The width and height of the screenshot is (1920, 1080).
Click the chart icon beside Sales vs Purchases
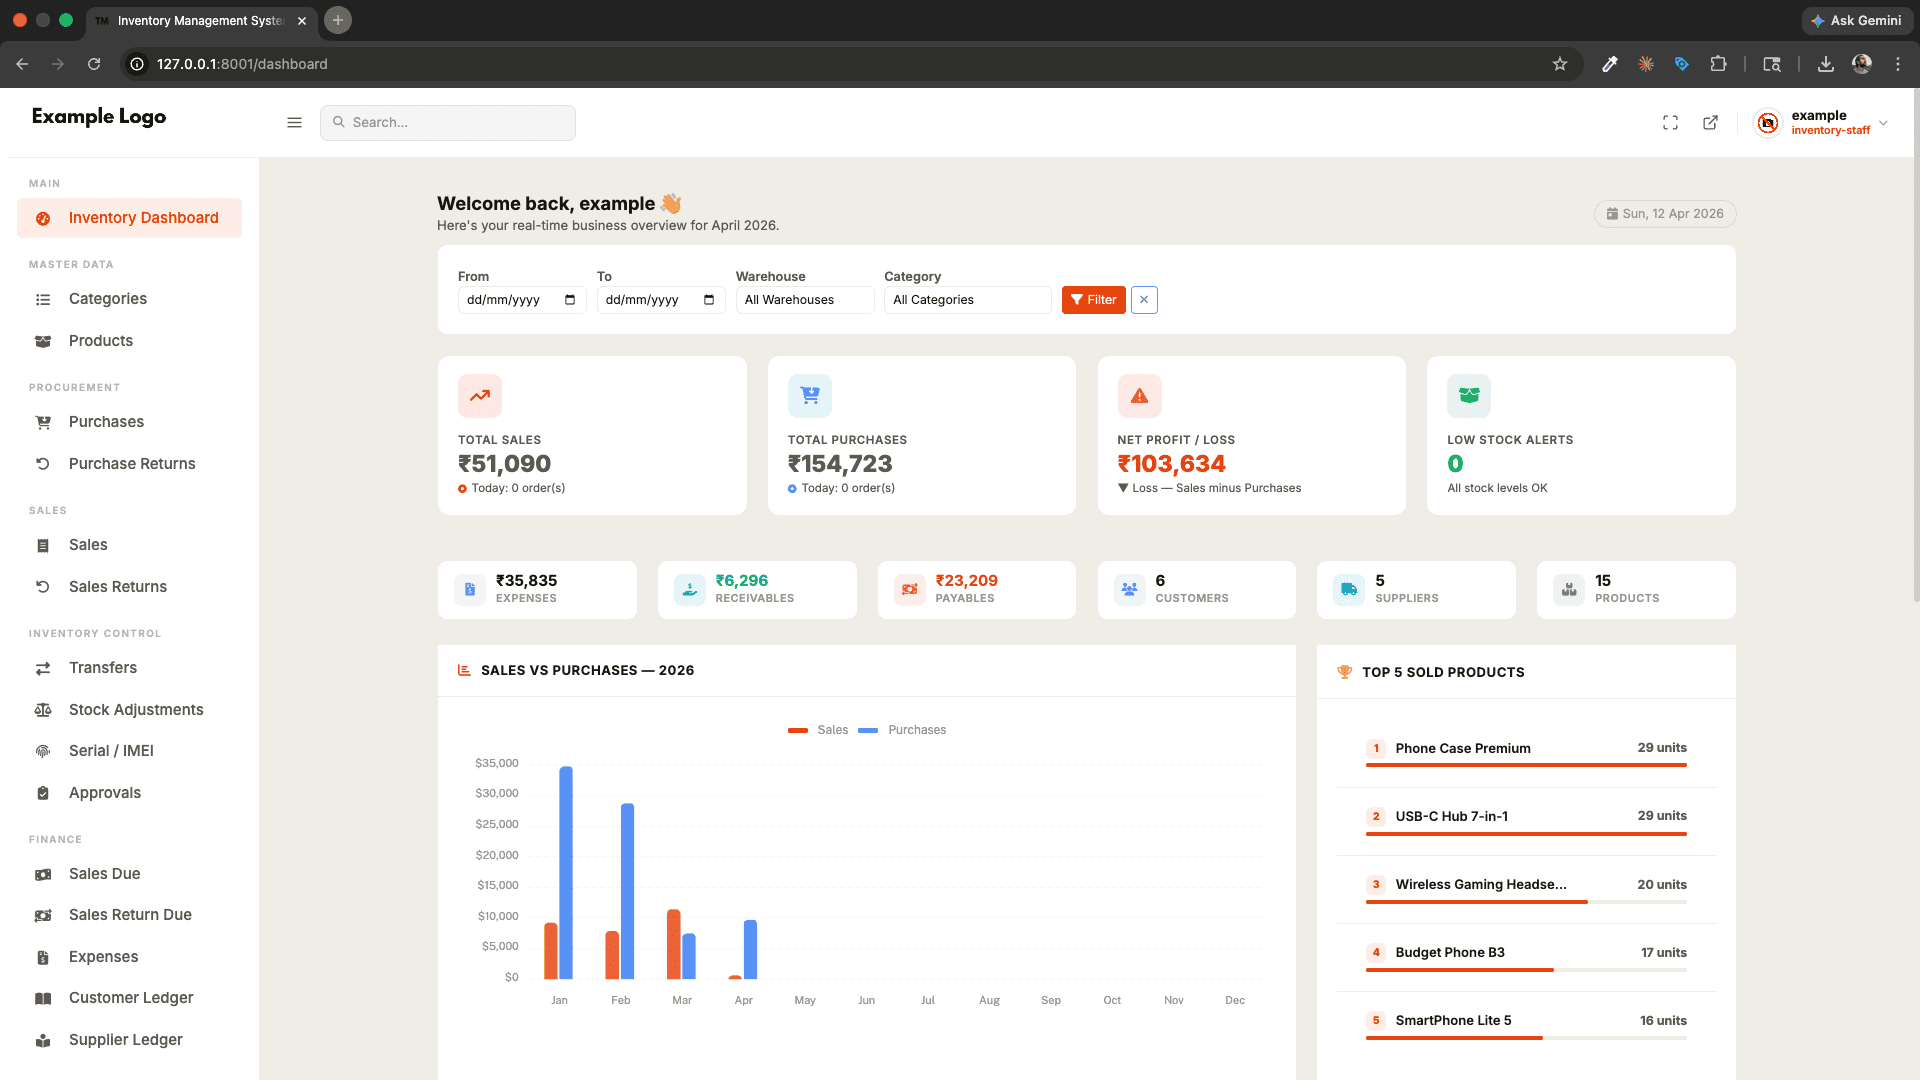pyautogui.click(x=464, y=670)
